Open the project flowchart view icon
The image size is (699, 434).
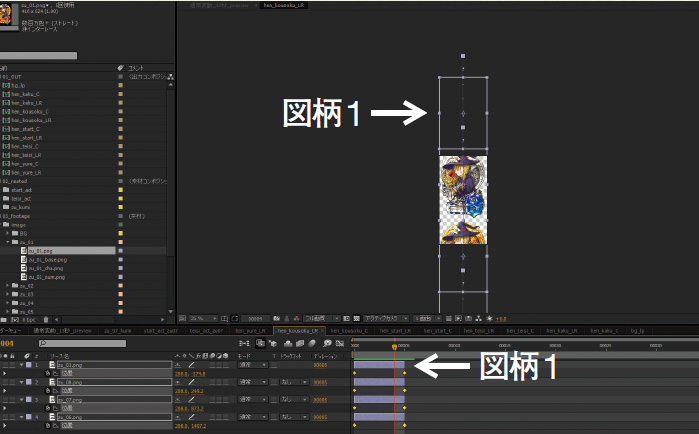[x=170, y=77]
